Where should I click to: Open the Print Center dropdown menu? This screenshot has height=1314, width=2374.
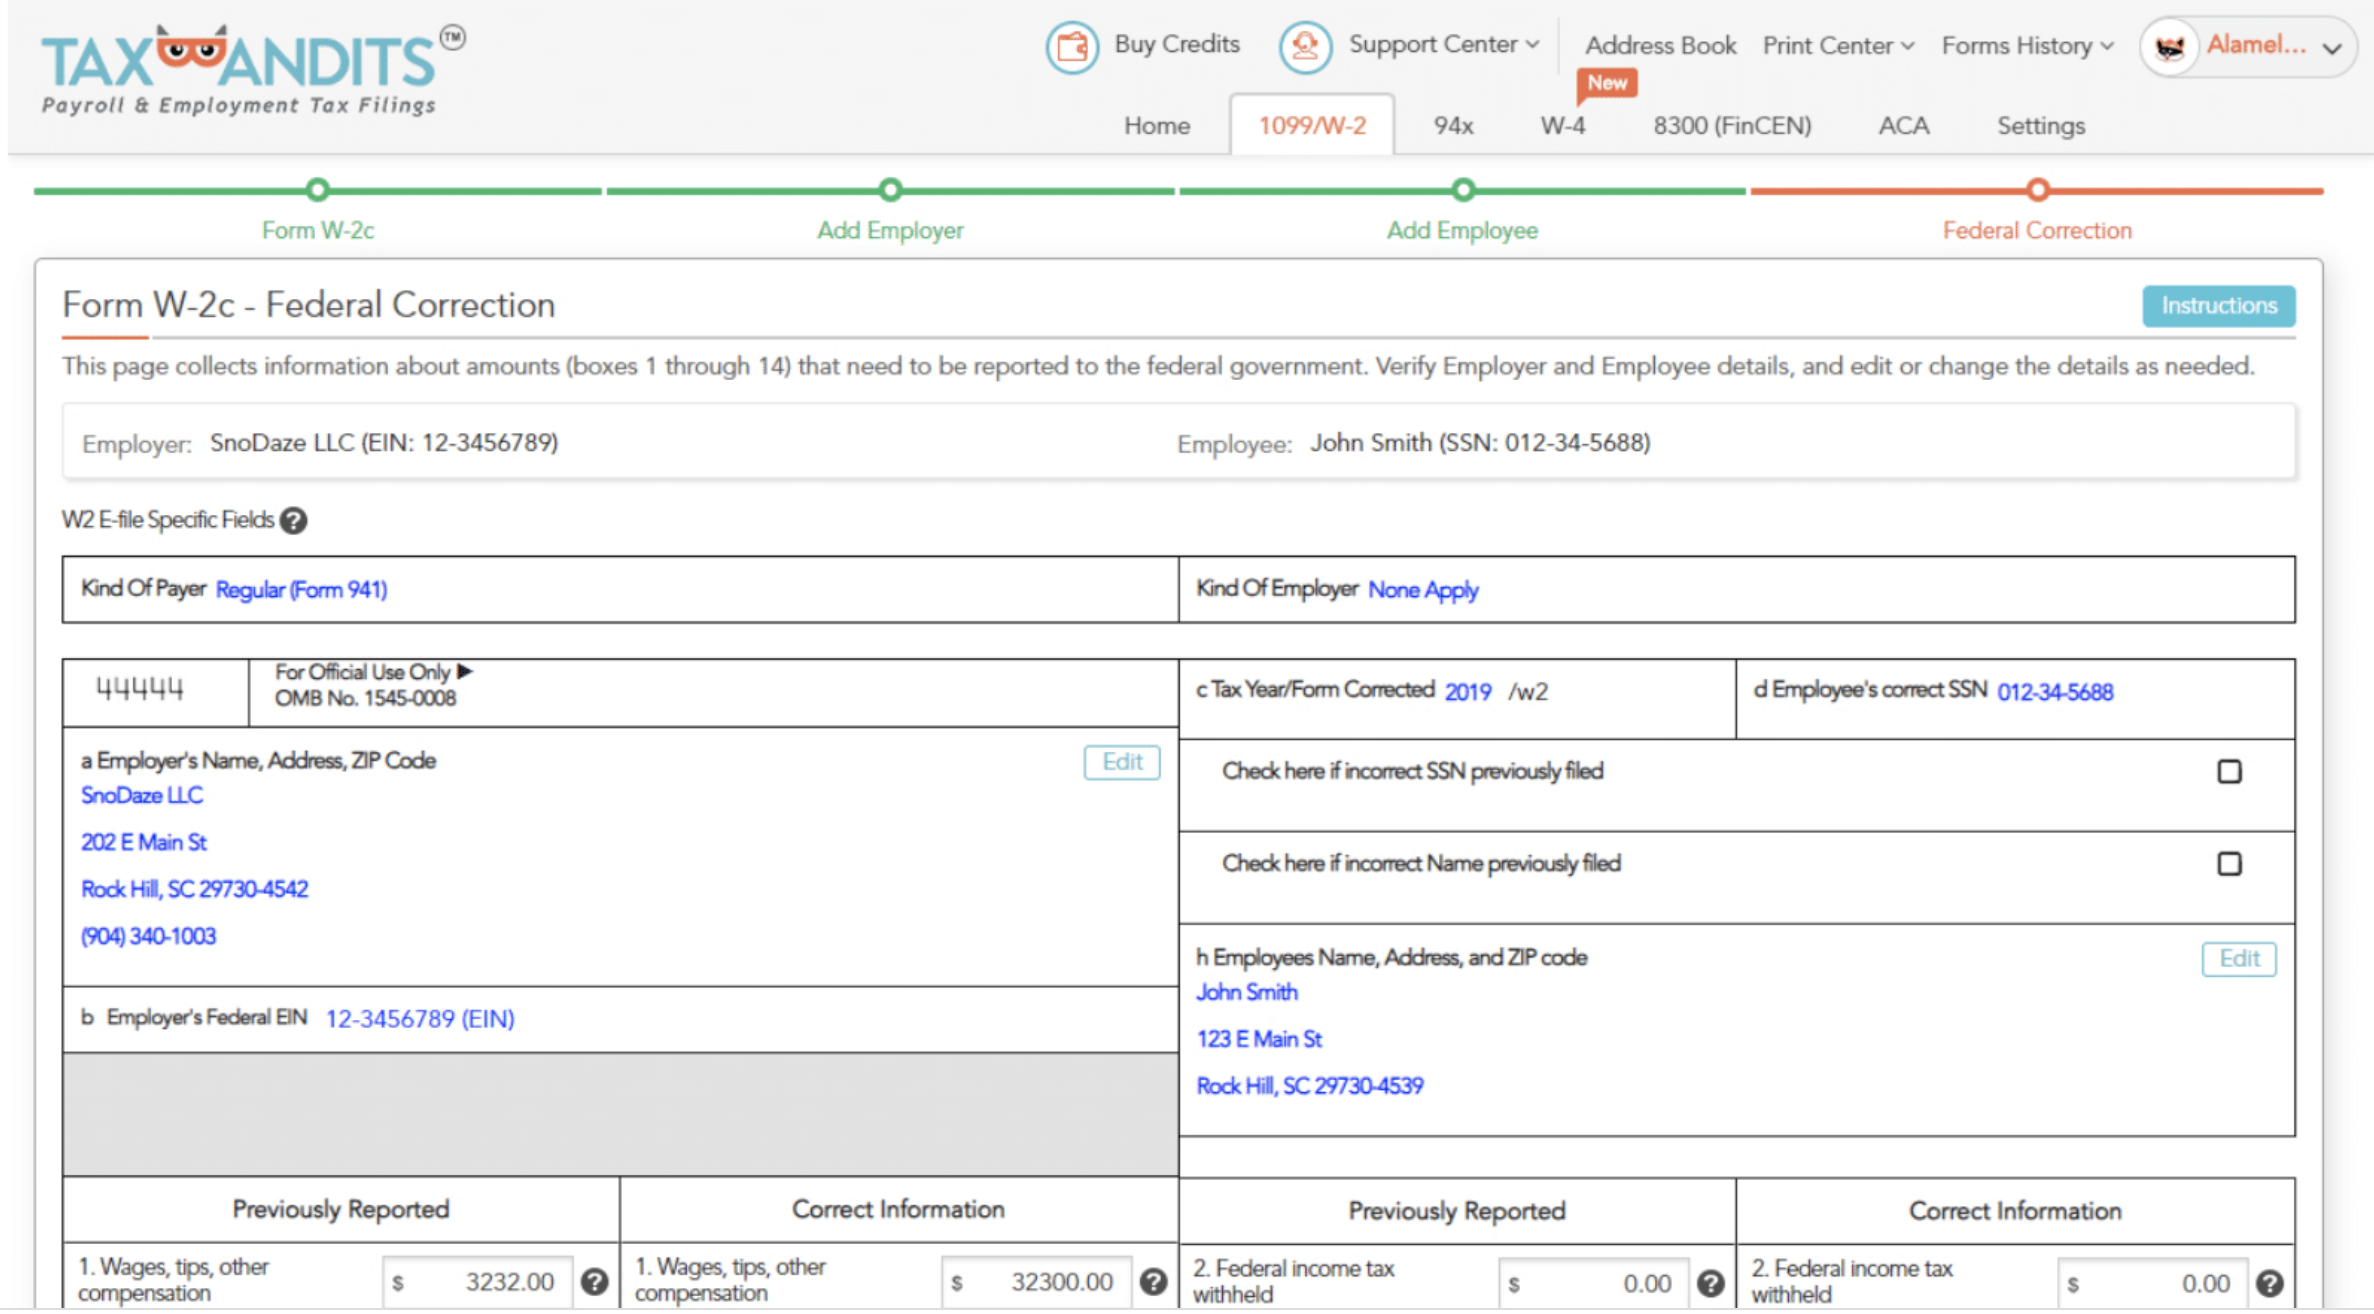(1838, 46)
